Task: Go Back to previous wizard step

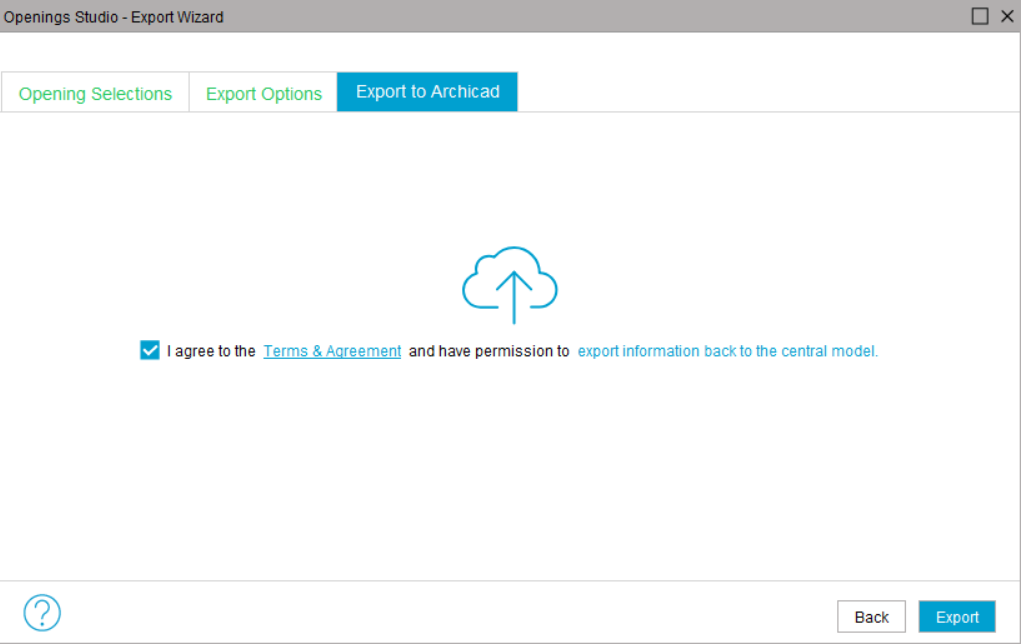Action: [x=871, y=617]
